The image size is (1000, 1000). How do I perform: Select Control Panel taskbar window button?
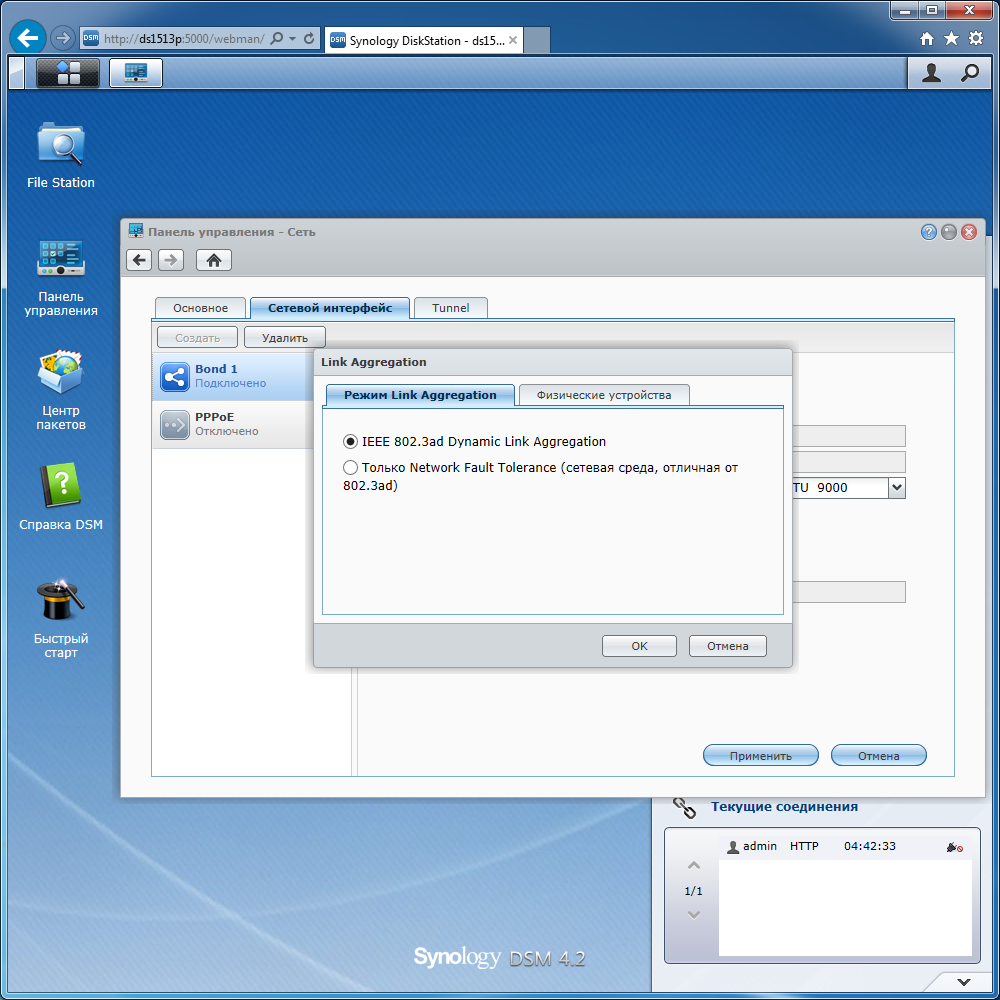click(x=136, y=73)
